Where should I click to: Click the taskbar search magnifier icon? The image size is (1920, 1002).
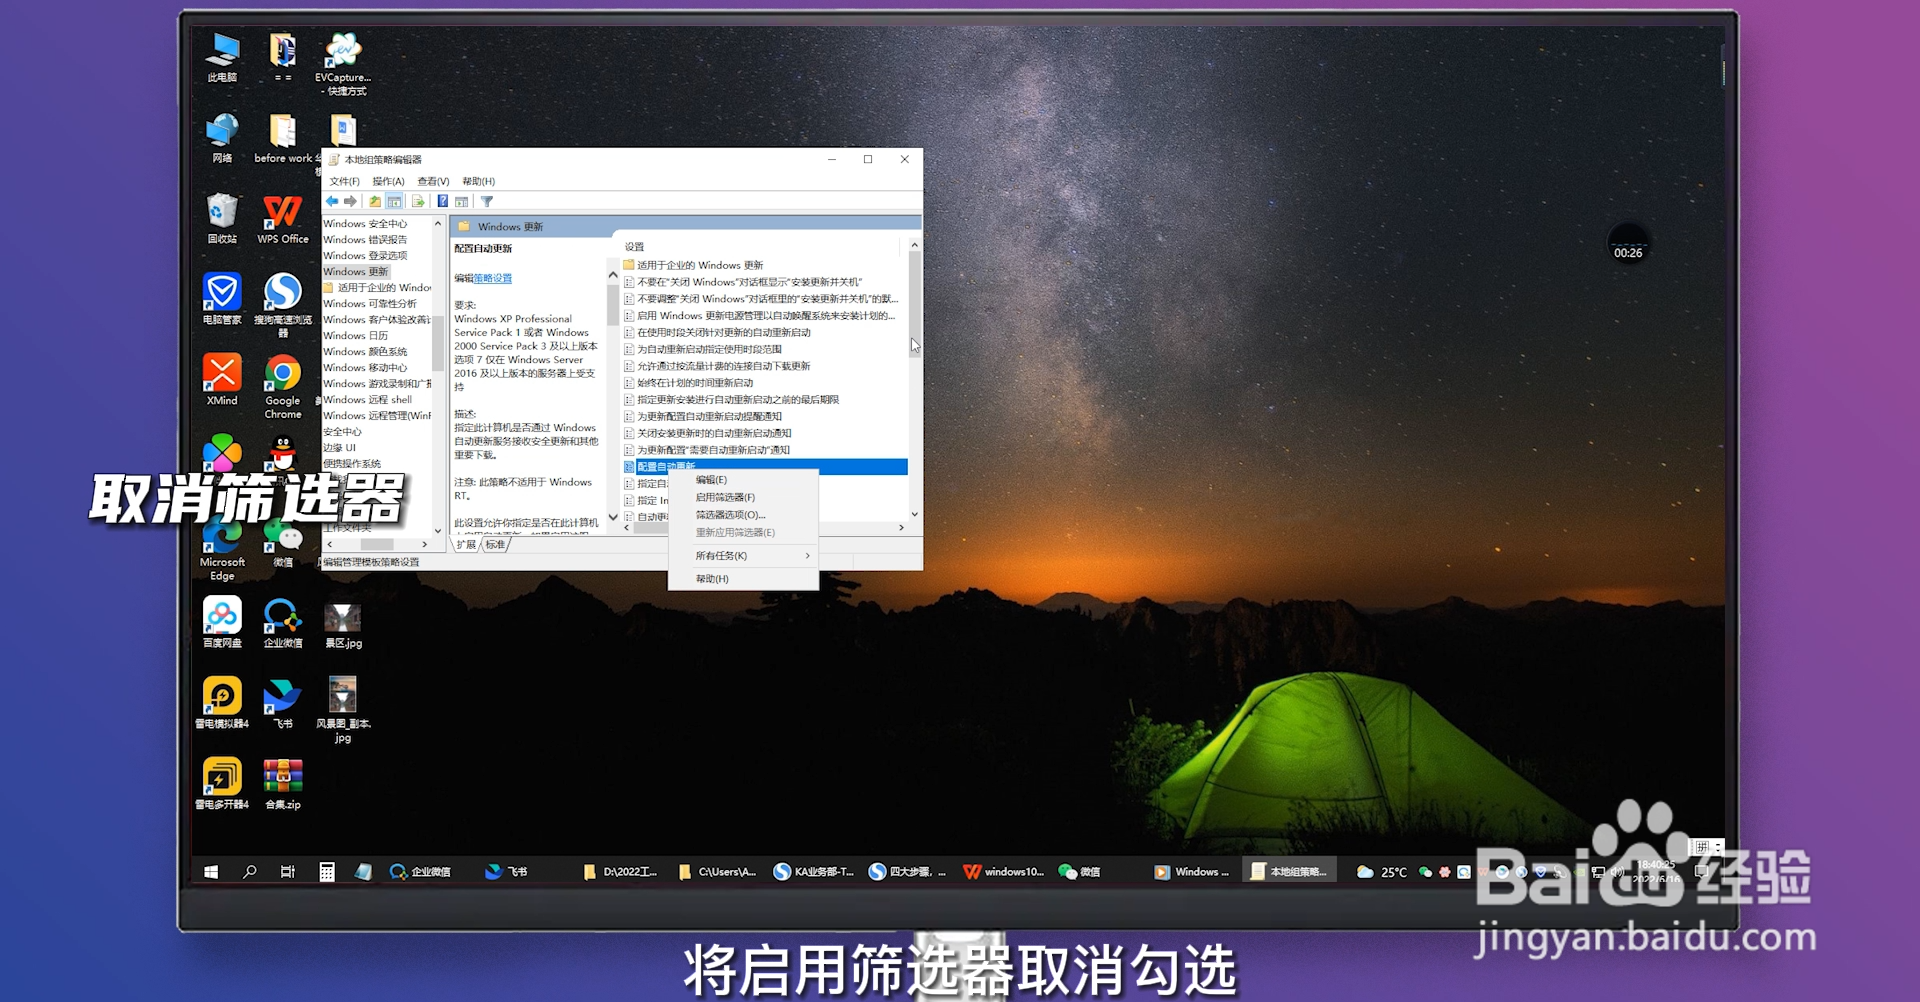pyautogui.click(x=250, y=872)
